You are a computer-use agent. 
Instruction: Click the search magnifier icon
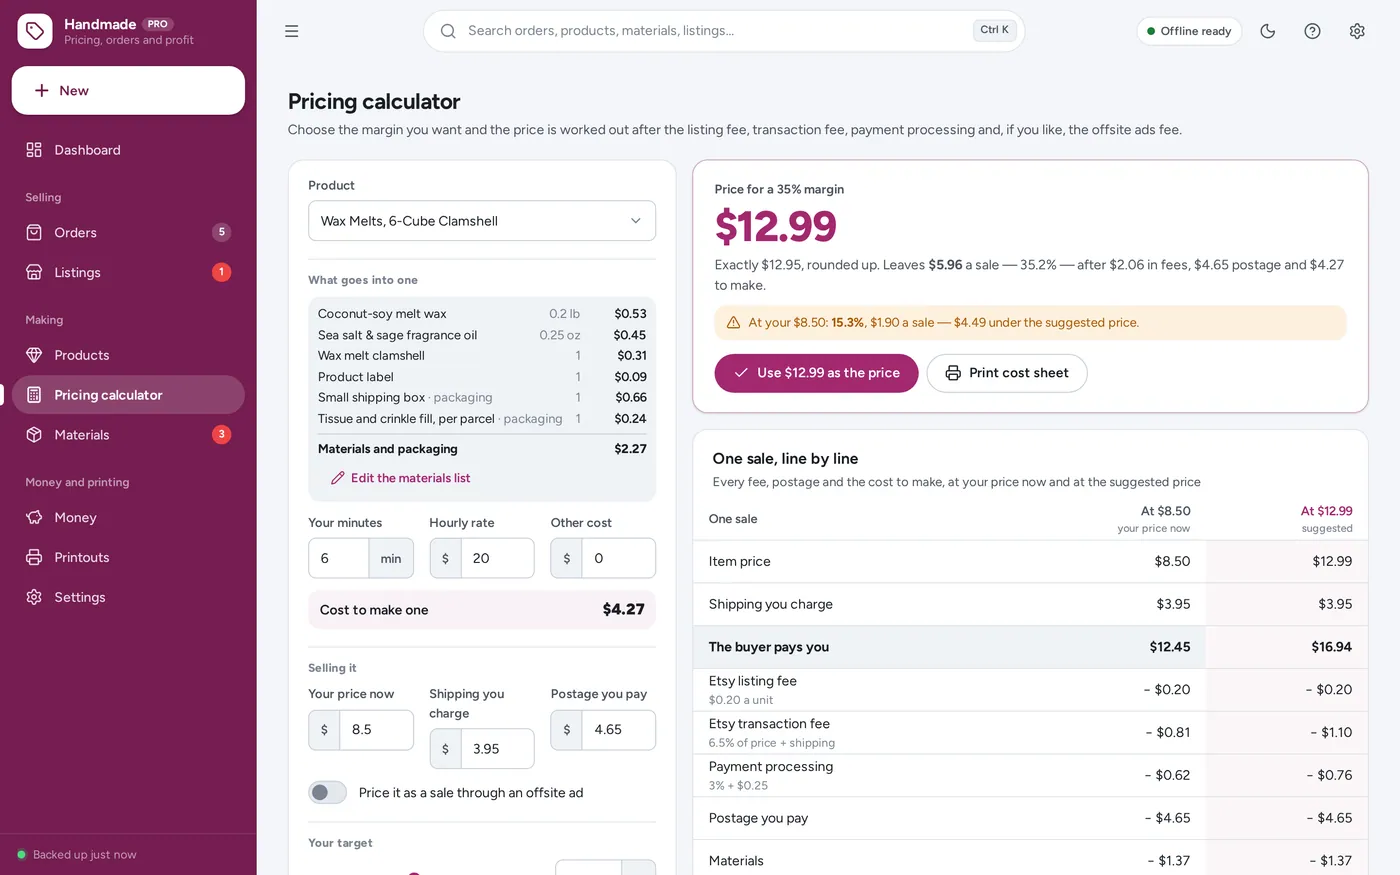click(448, 31)
